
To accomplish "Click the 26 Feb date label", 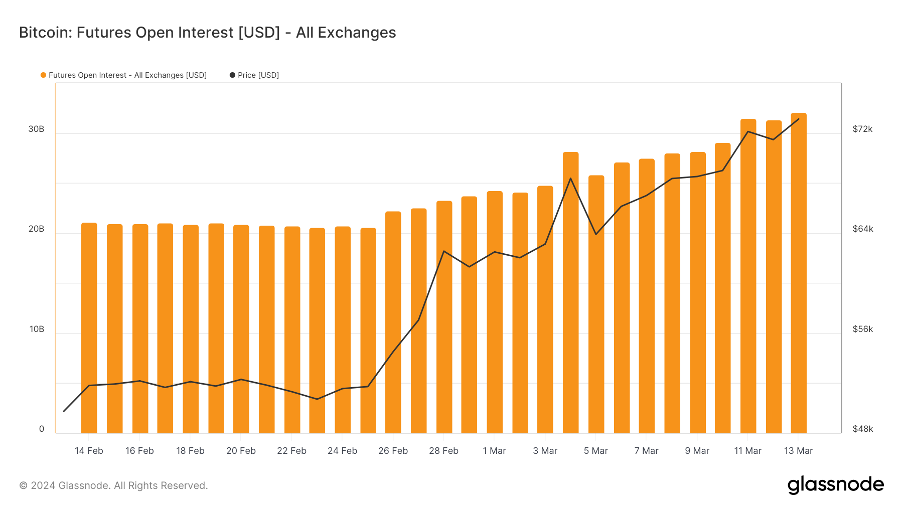I will pos(393,451).
